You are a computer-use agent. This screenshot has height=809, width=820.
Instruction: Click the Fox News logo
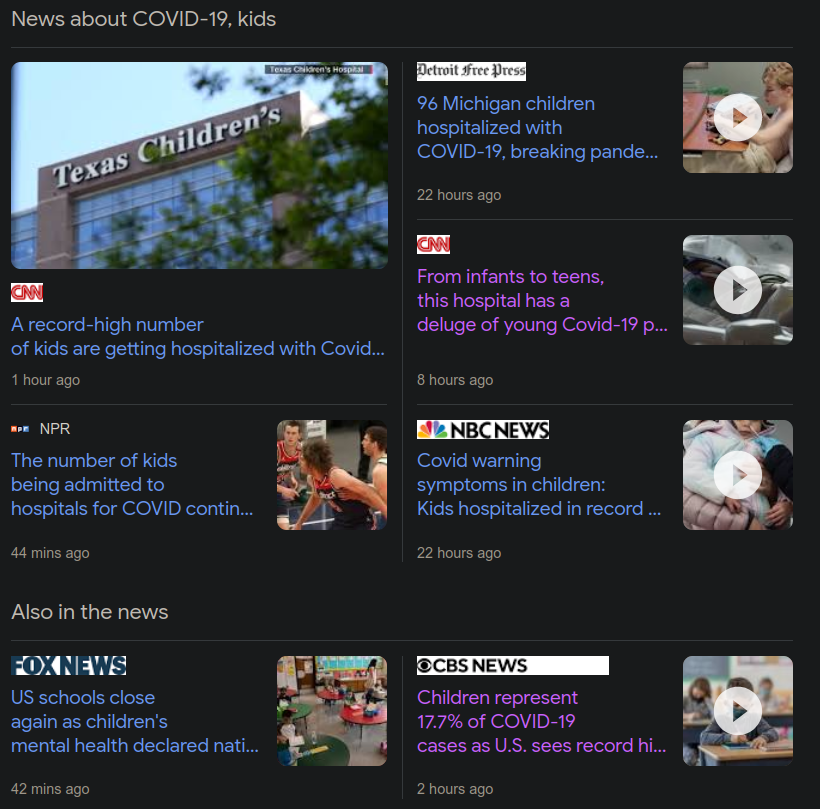(69, 666)
